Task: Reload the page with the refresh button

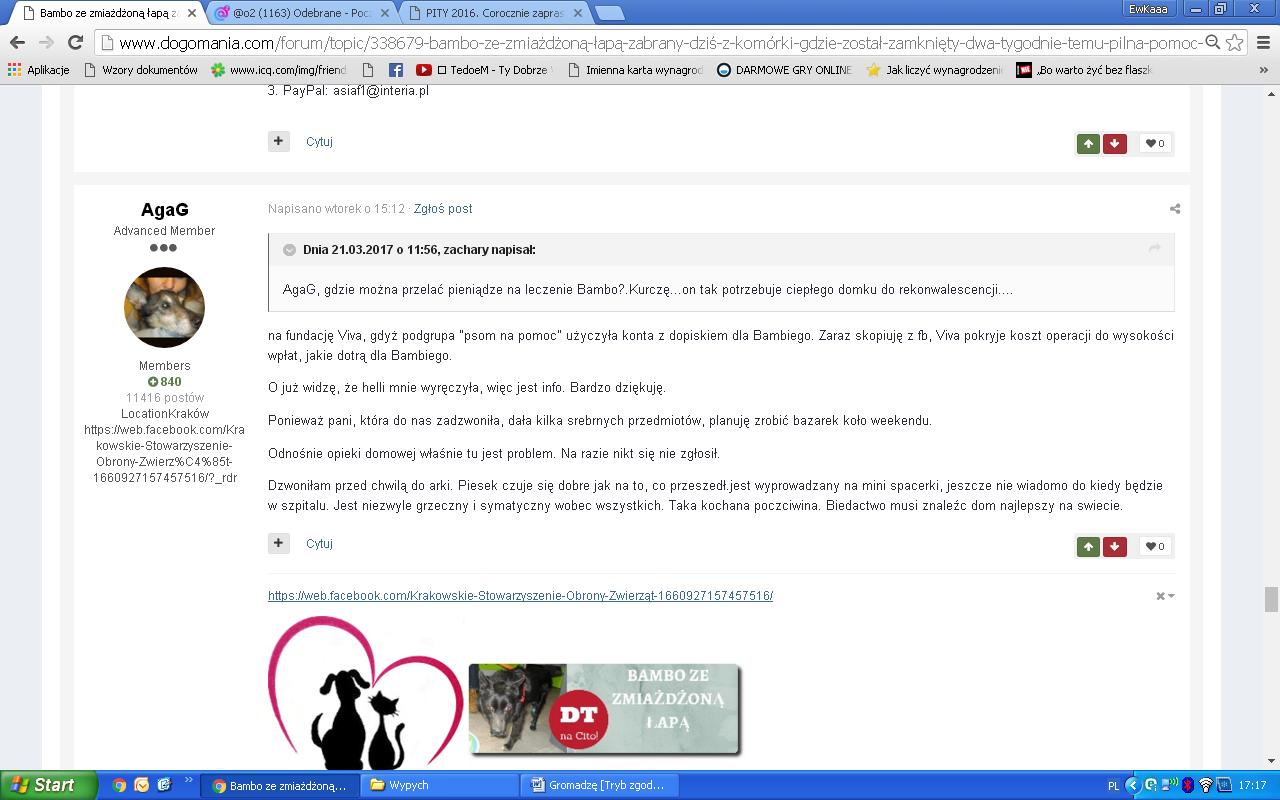Action: 75,43
